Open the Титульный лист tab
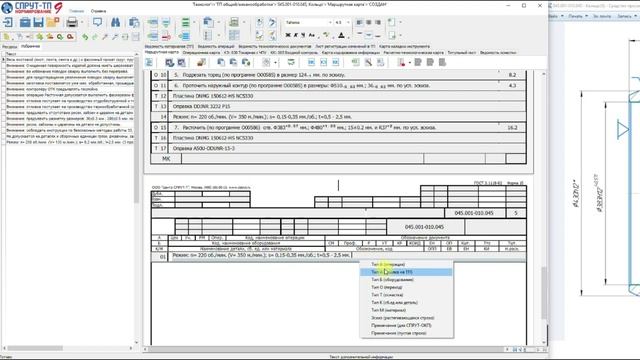This screenshot has height=360, width=640. 462,53
